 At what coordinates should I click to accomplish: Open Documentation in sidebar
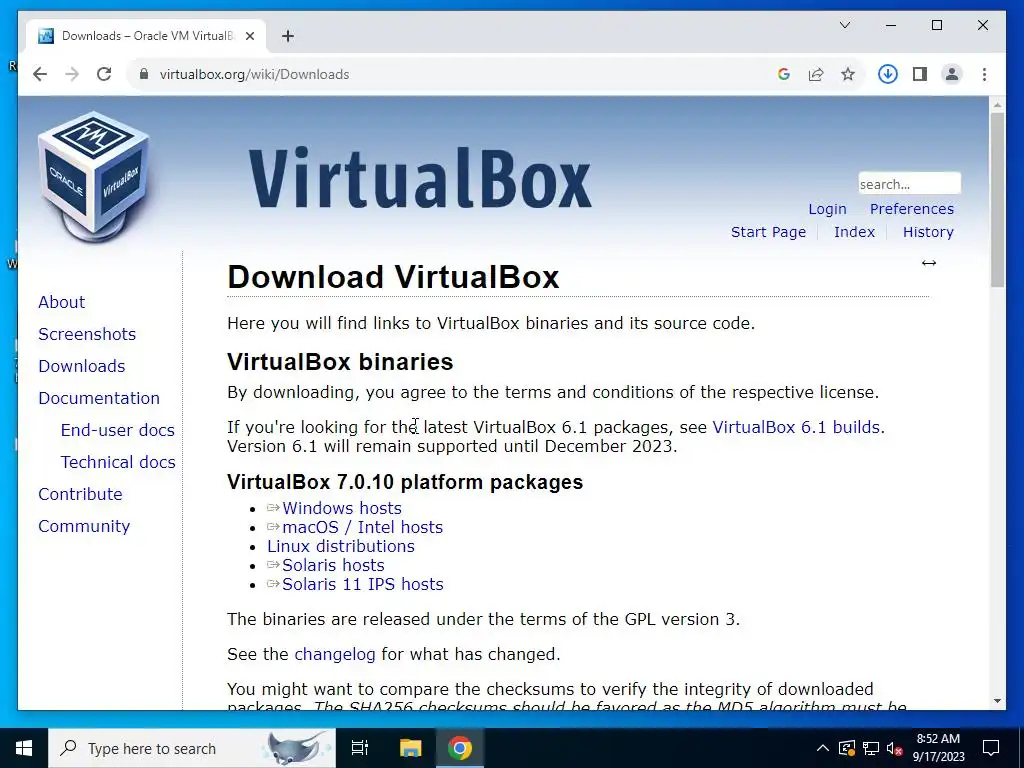[x=99, y=398]
